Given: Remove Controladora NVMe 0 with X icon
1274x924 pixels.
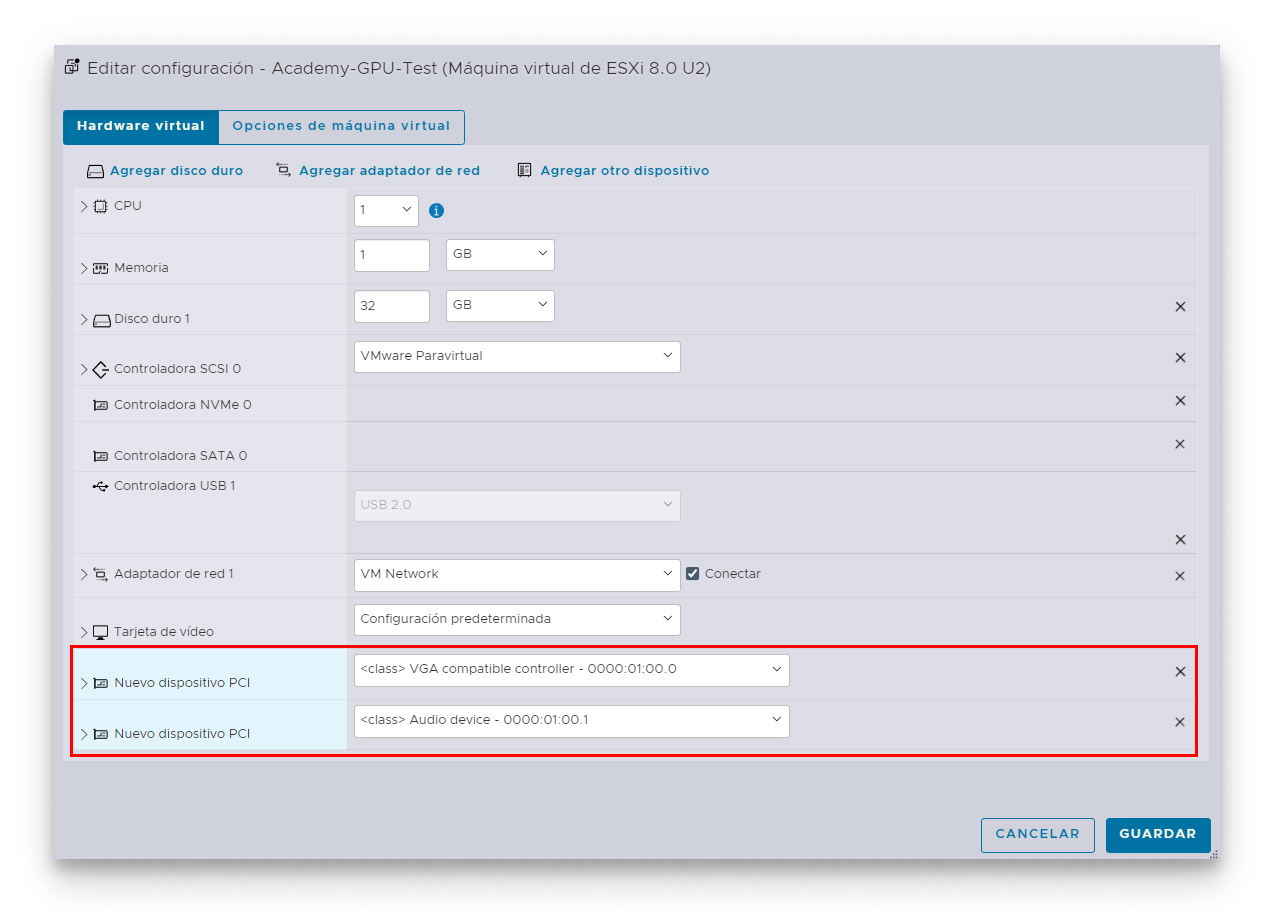Looking at the screenshot, I should (1180, 401).
